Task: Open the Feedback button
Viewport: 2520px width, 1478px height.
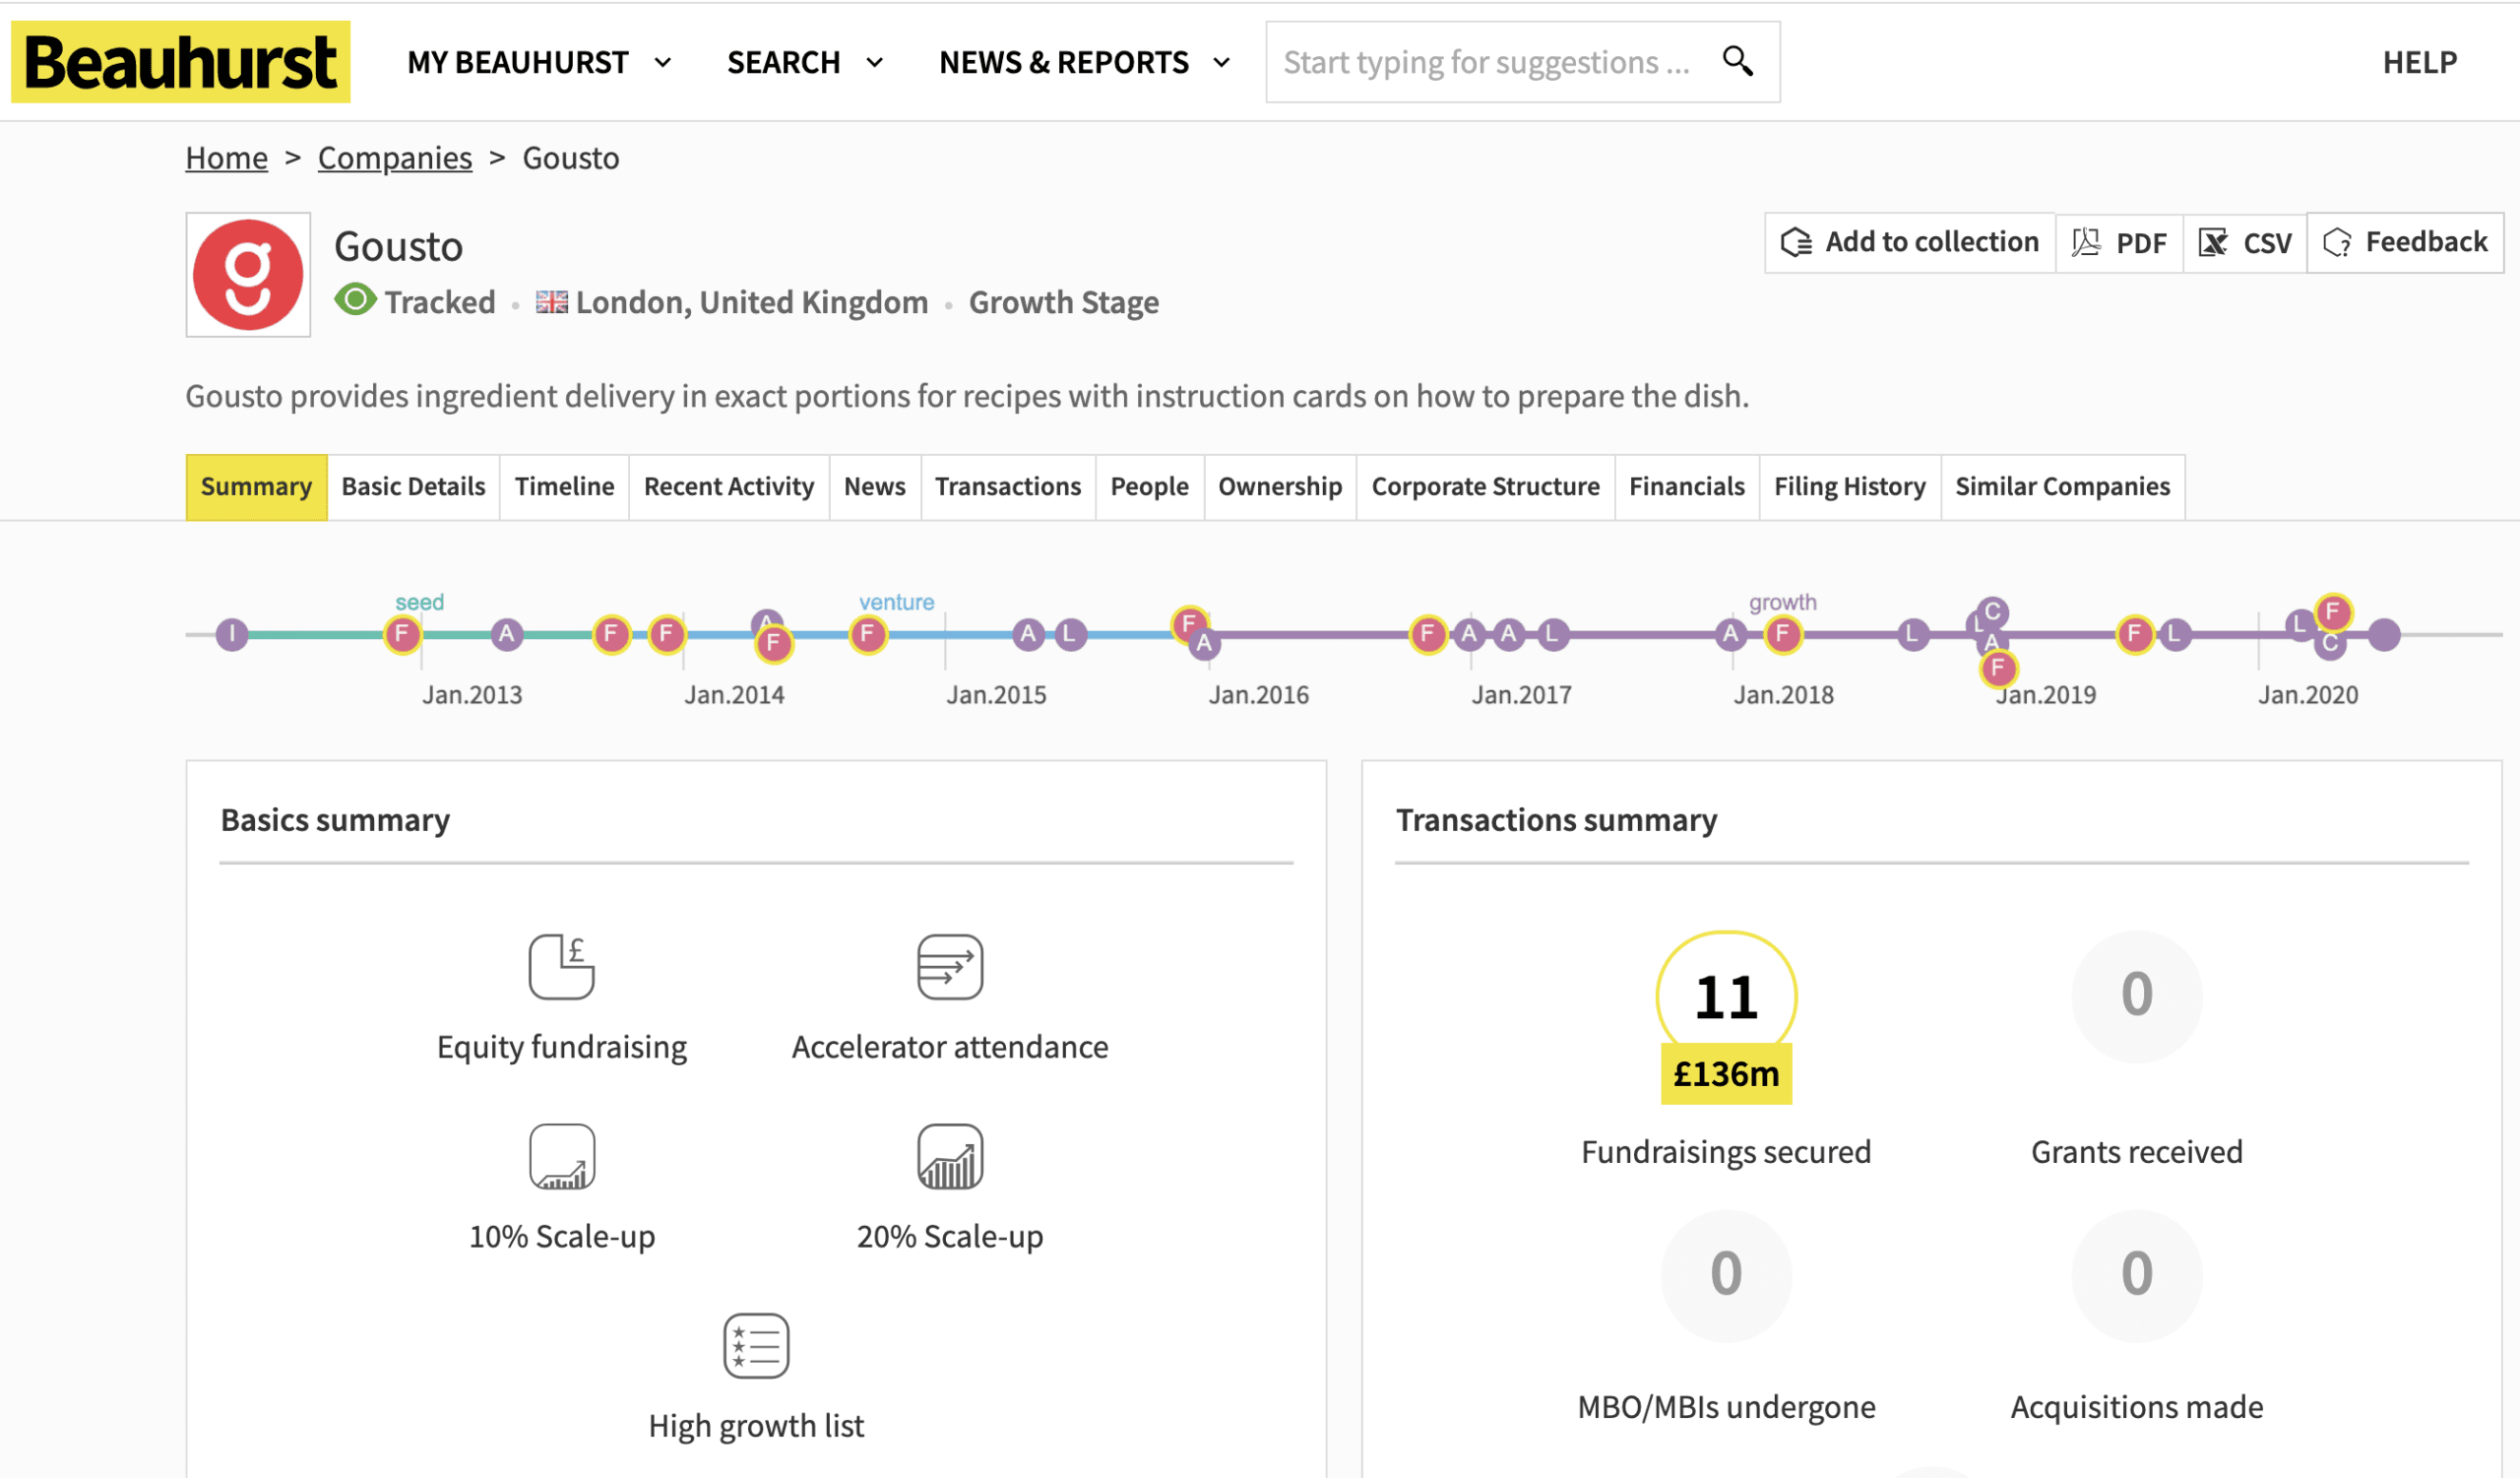Action: point(2405,242)
